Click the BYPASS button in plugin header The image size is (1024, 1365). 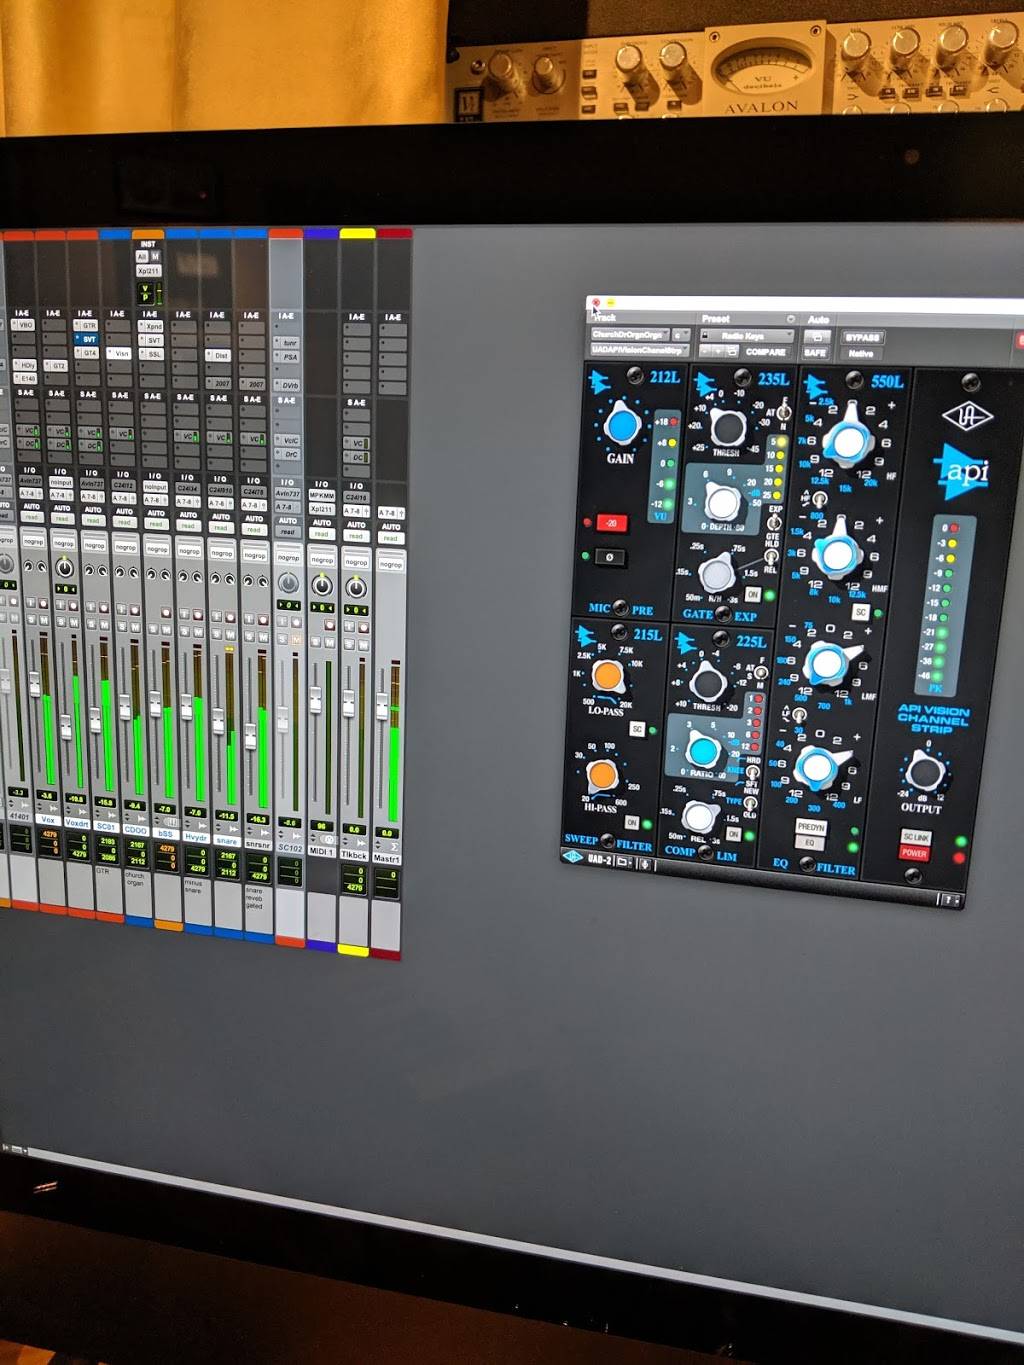pyautogui.click(x=863, y=338)
